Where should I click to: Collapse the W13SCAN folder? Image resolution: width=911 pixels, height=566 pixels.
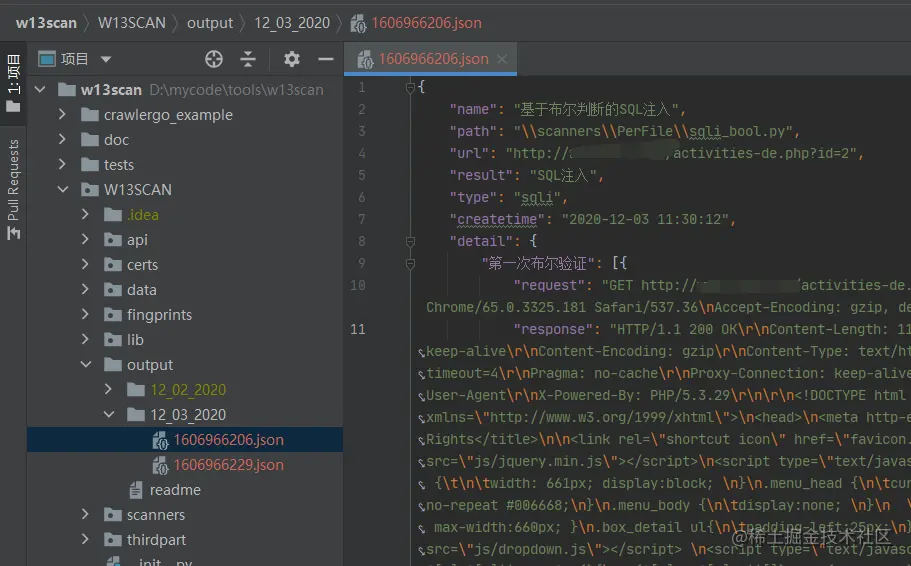[63, 189]
